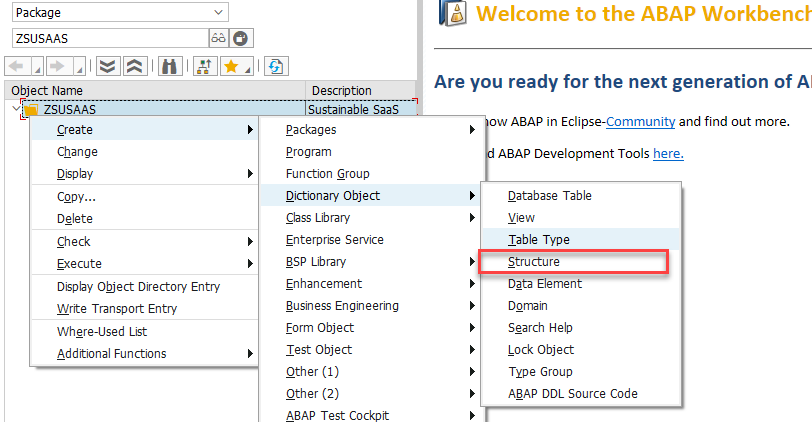Click the Display object glasses icon
The image size is (812, 422).
point(218,38)
